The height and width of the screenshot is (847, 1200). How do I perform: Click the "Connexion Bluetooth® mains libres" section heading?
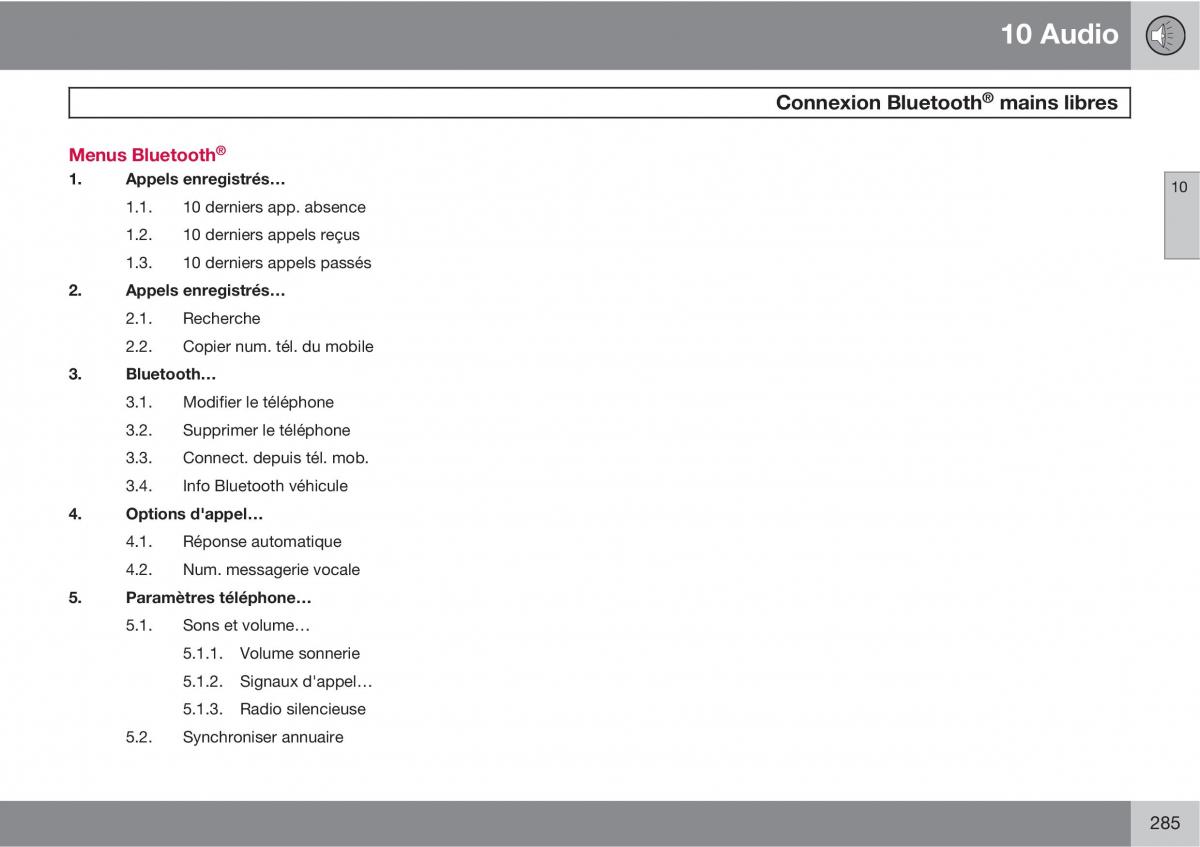pos(947,102)
